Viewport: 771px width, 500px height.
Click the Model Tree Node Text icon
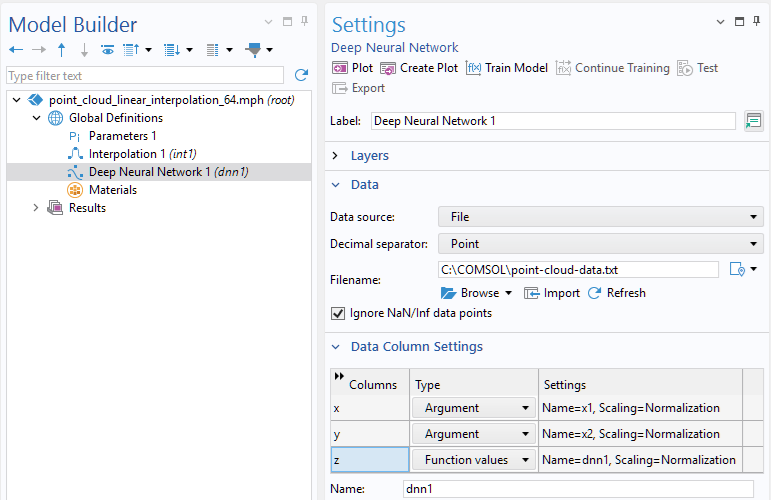[212, 50]
